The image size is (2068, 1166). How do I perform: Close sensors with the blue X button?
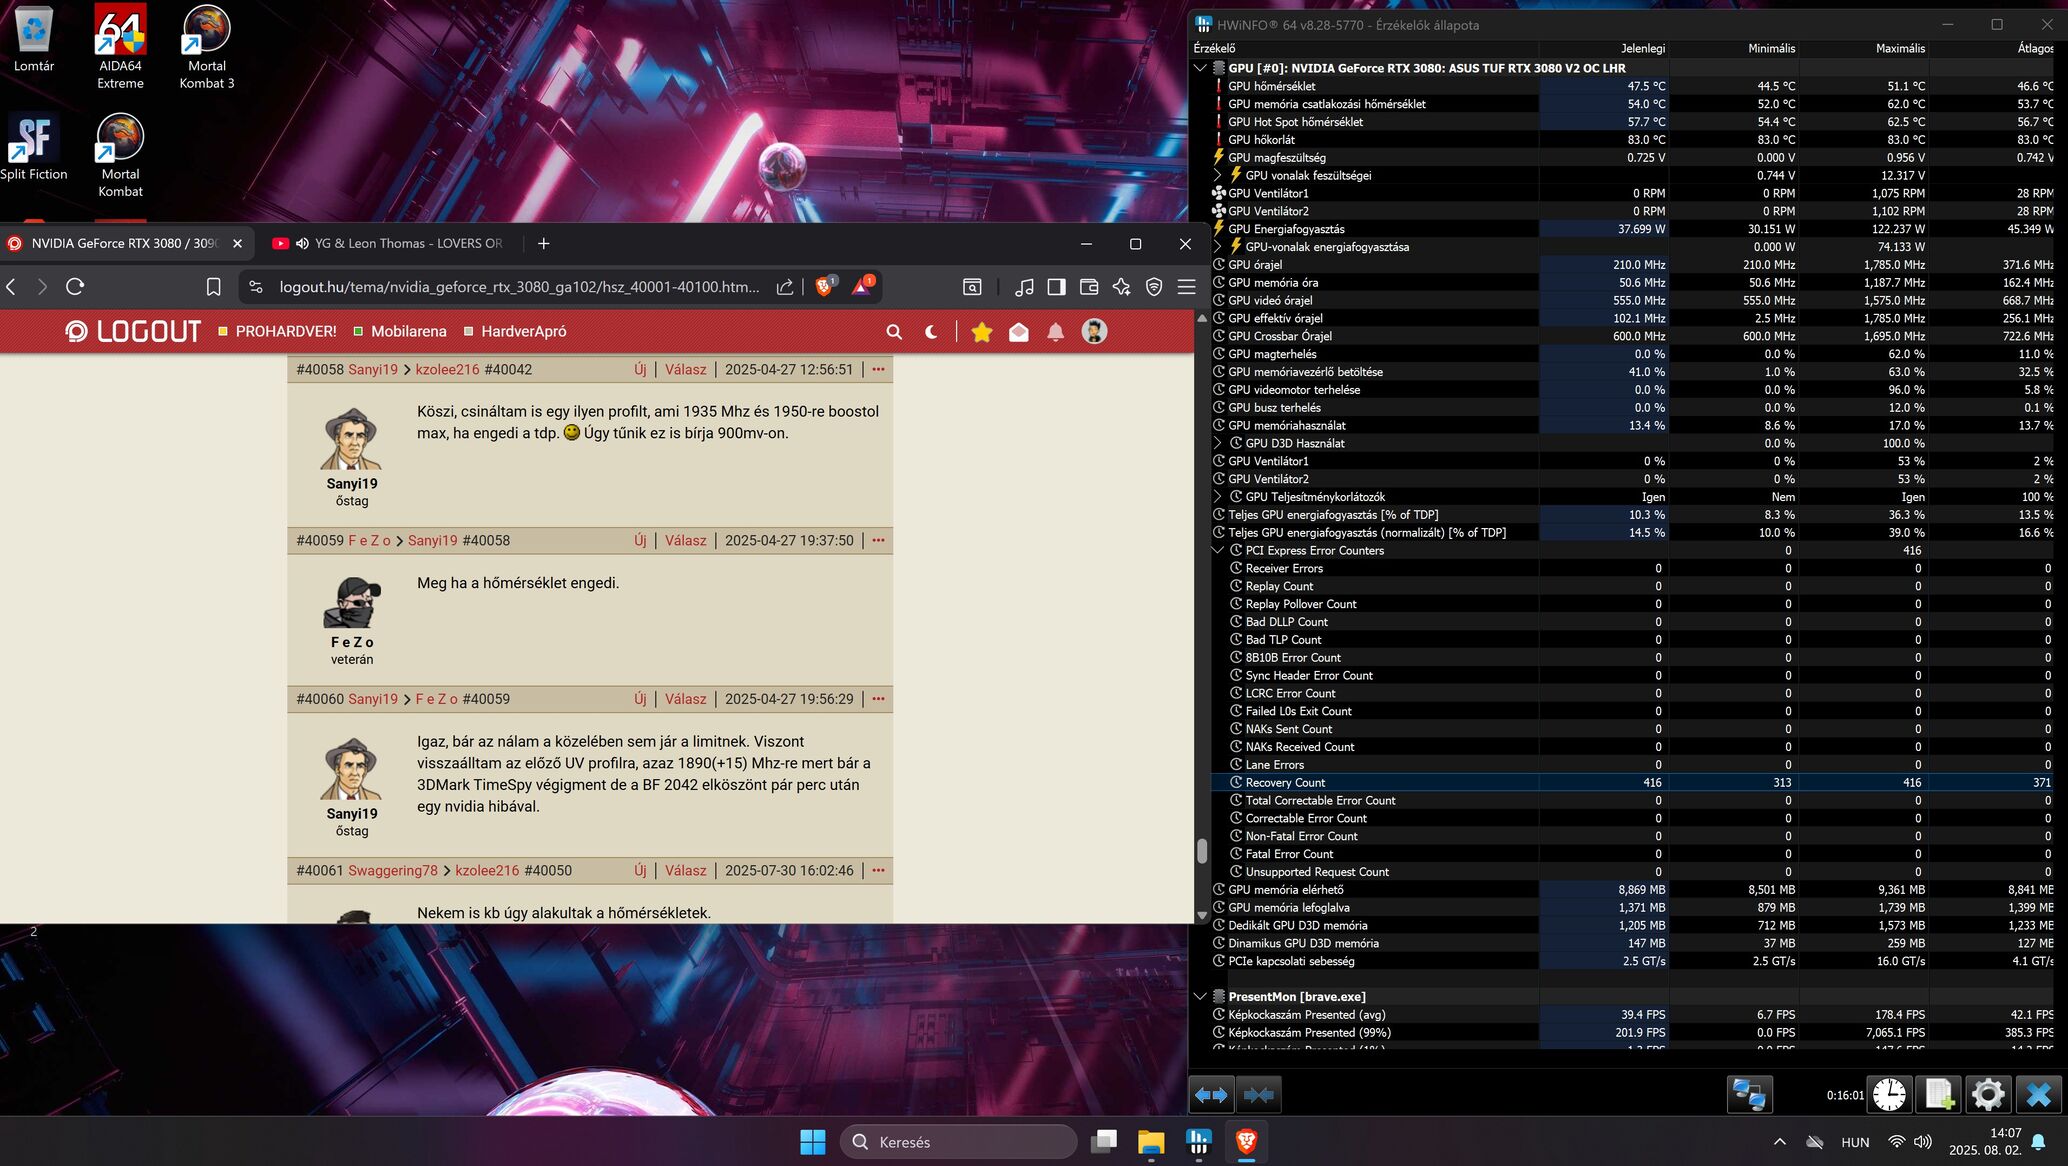2038,1094
